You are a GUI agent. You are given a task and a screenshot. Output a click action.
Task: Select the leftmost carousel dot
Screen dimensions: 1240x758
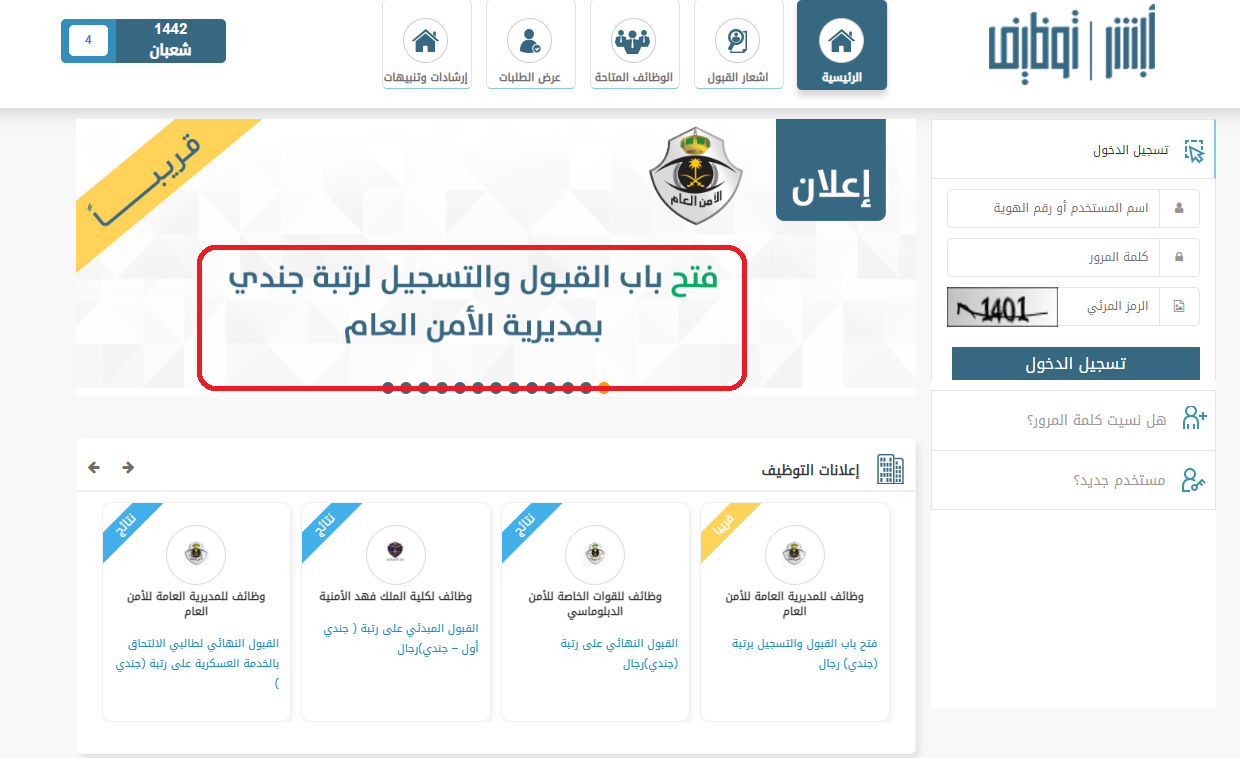388,388
